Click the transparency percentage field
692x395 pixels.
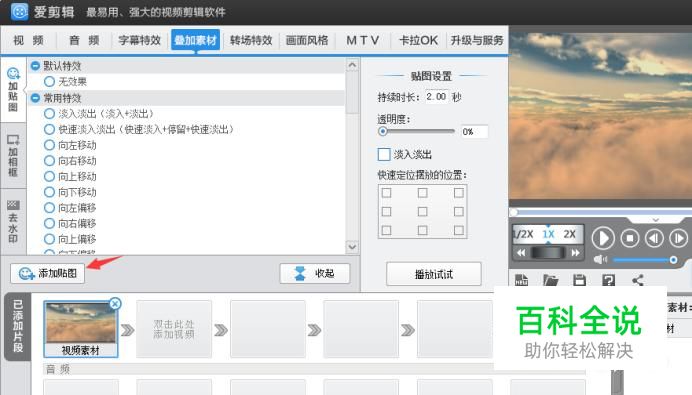coord(474,132)
